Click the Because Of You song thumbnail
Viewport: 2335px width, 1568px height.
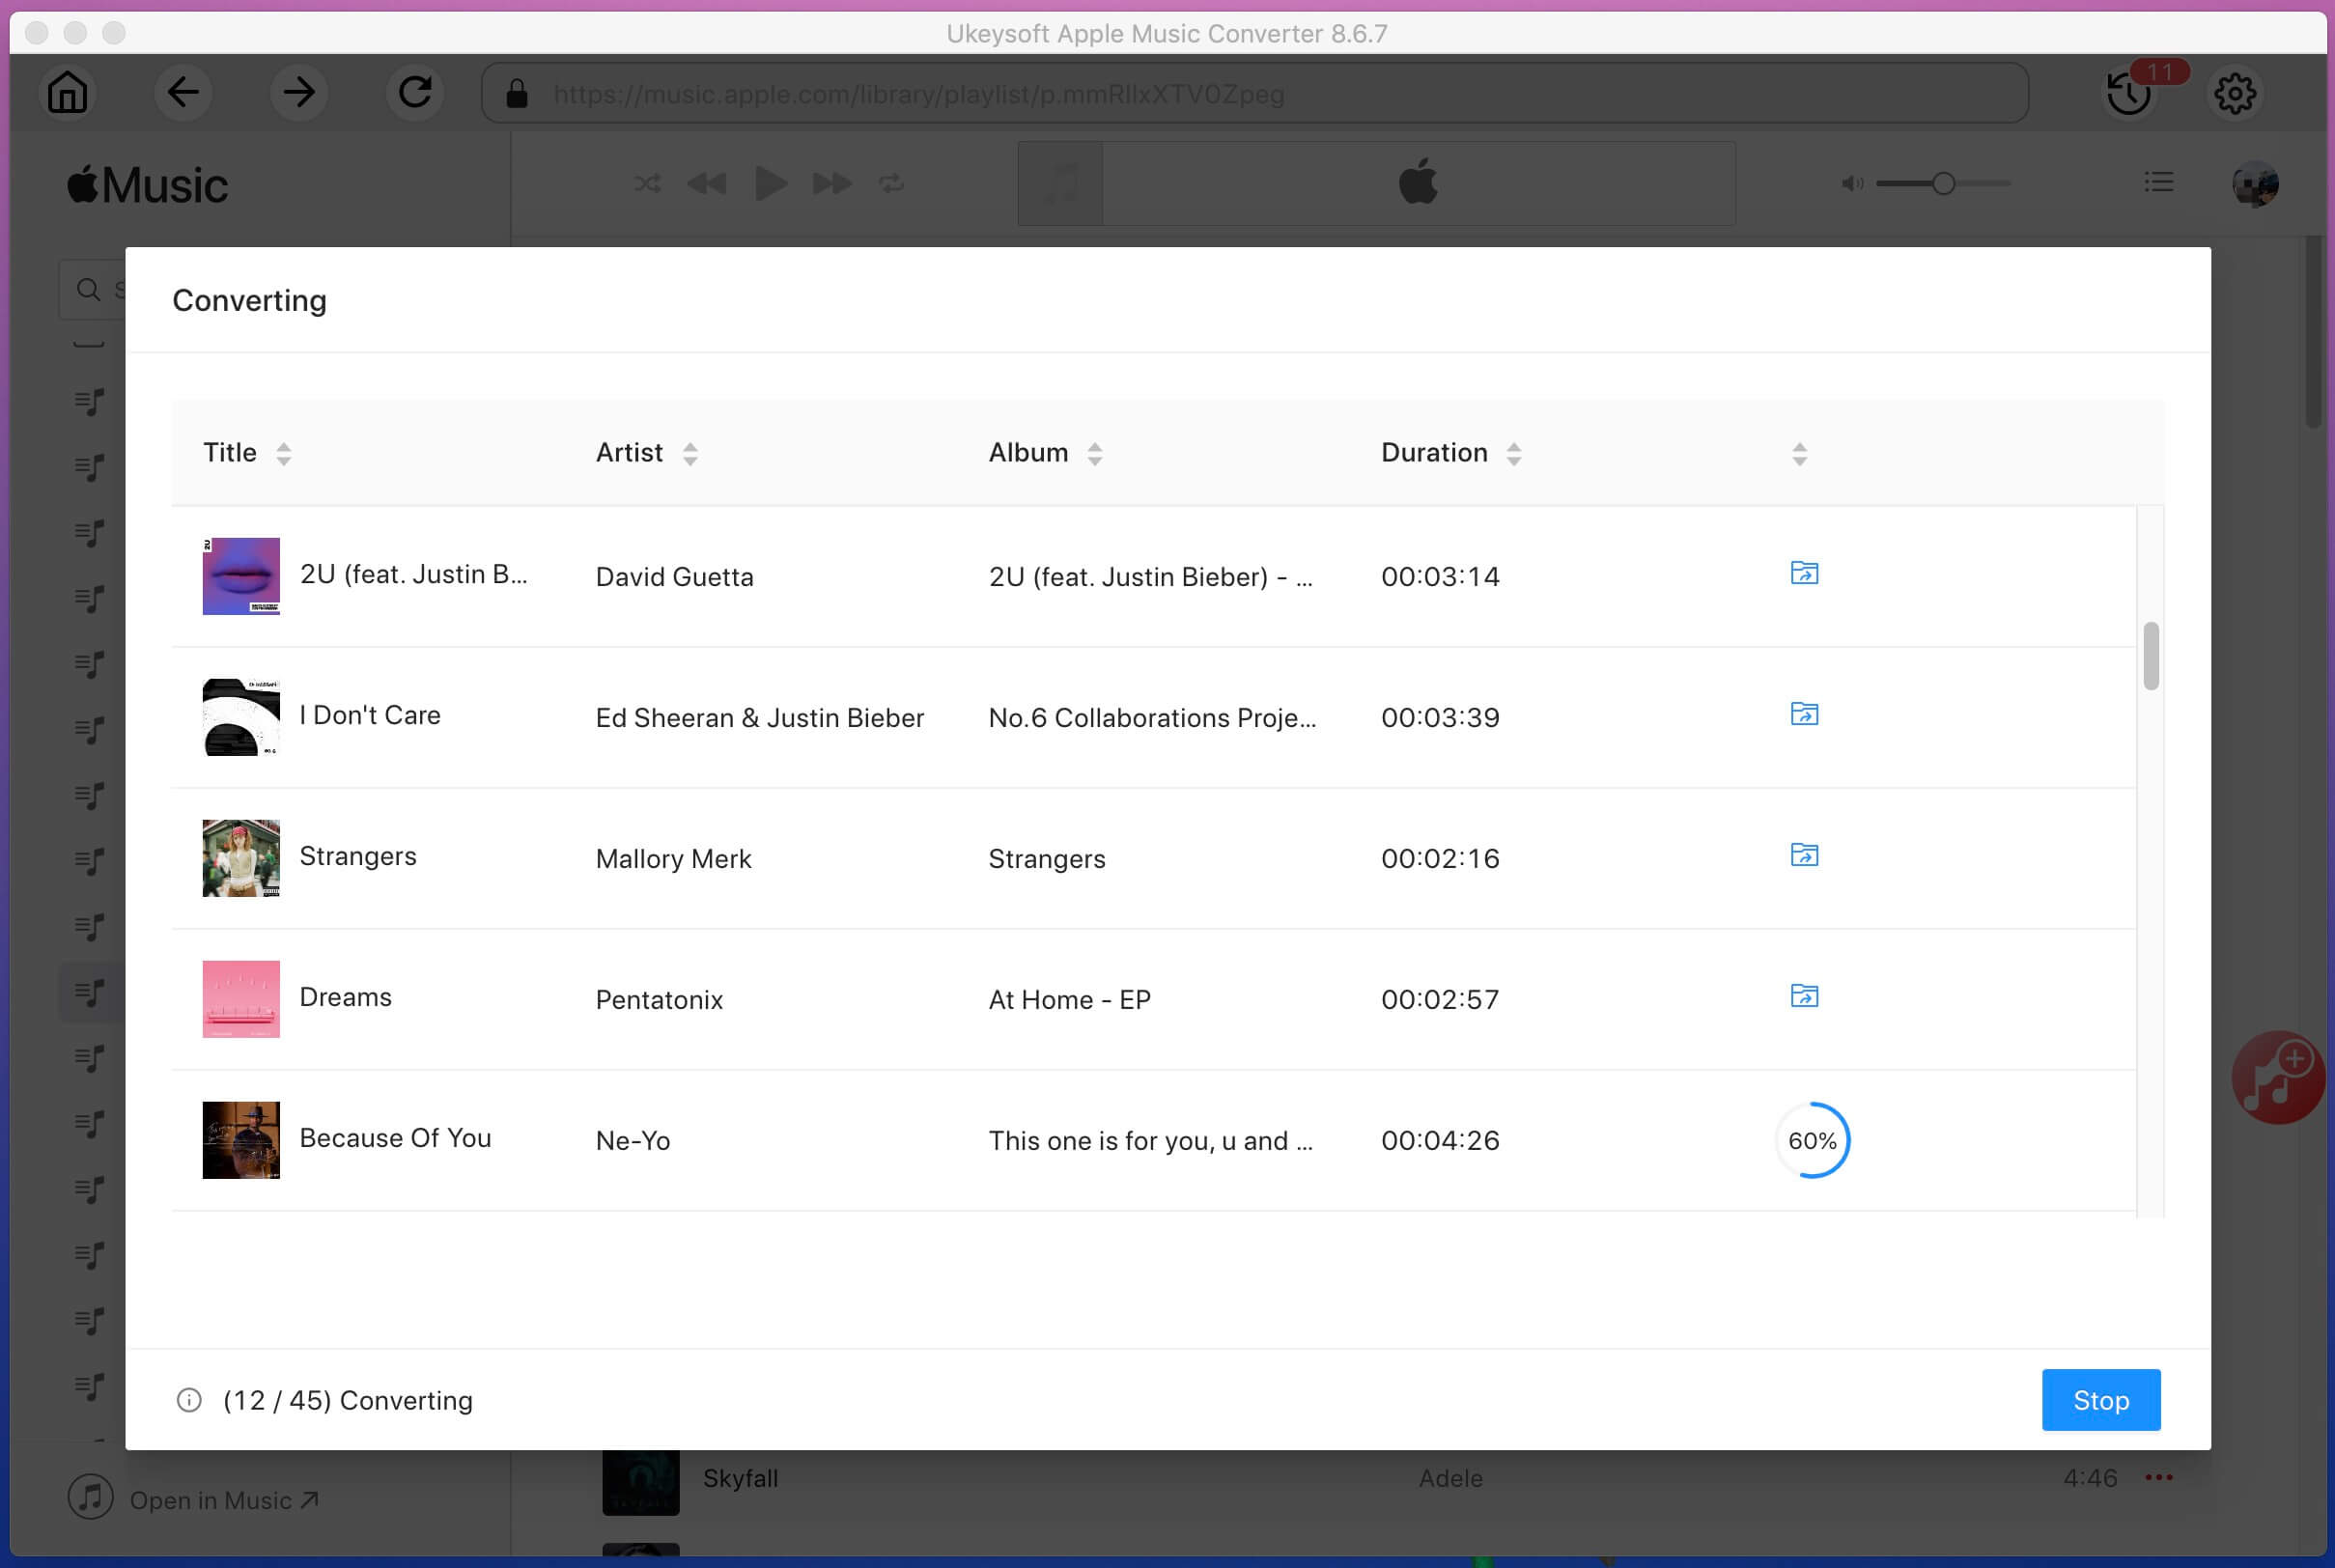[239, 1139]
